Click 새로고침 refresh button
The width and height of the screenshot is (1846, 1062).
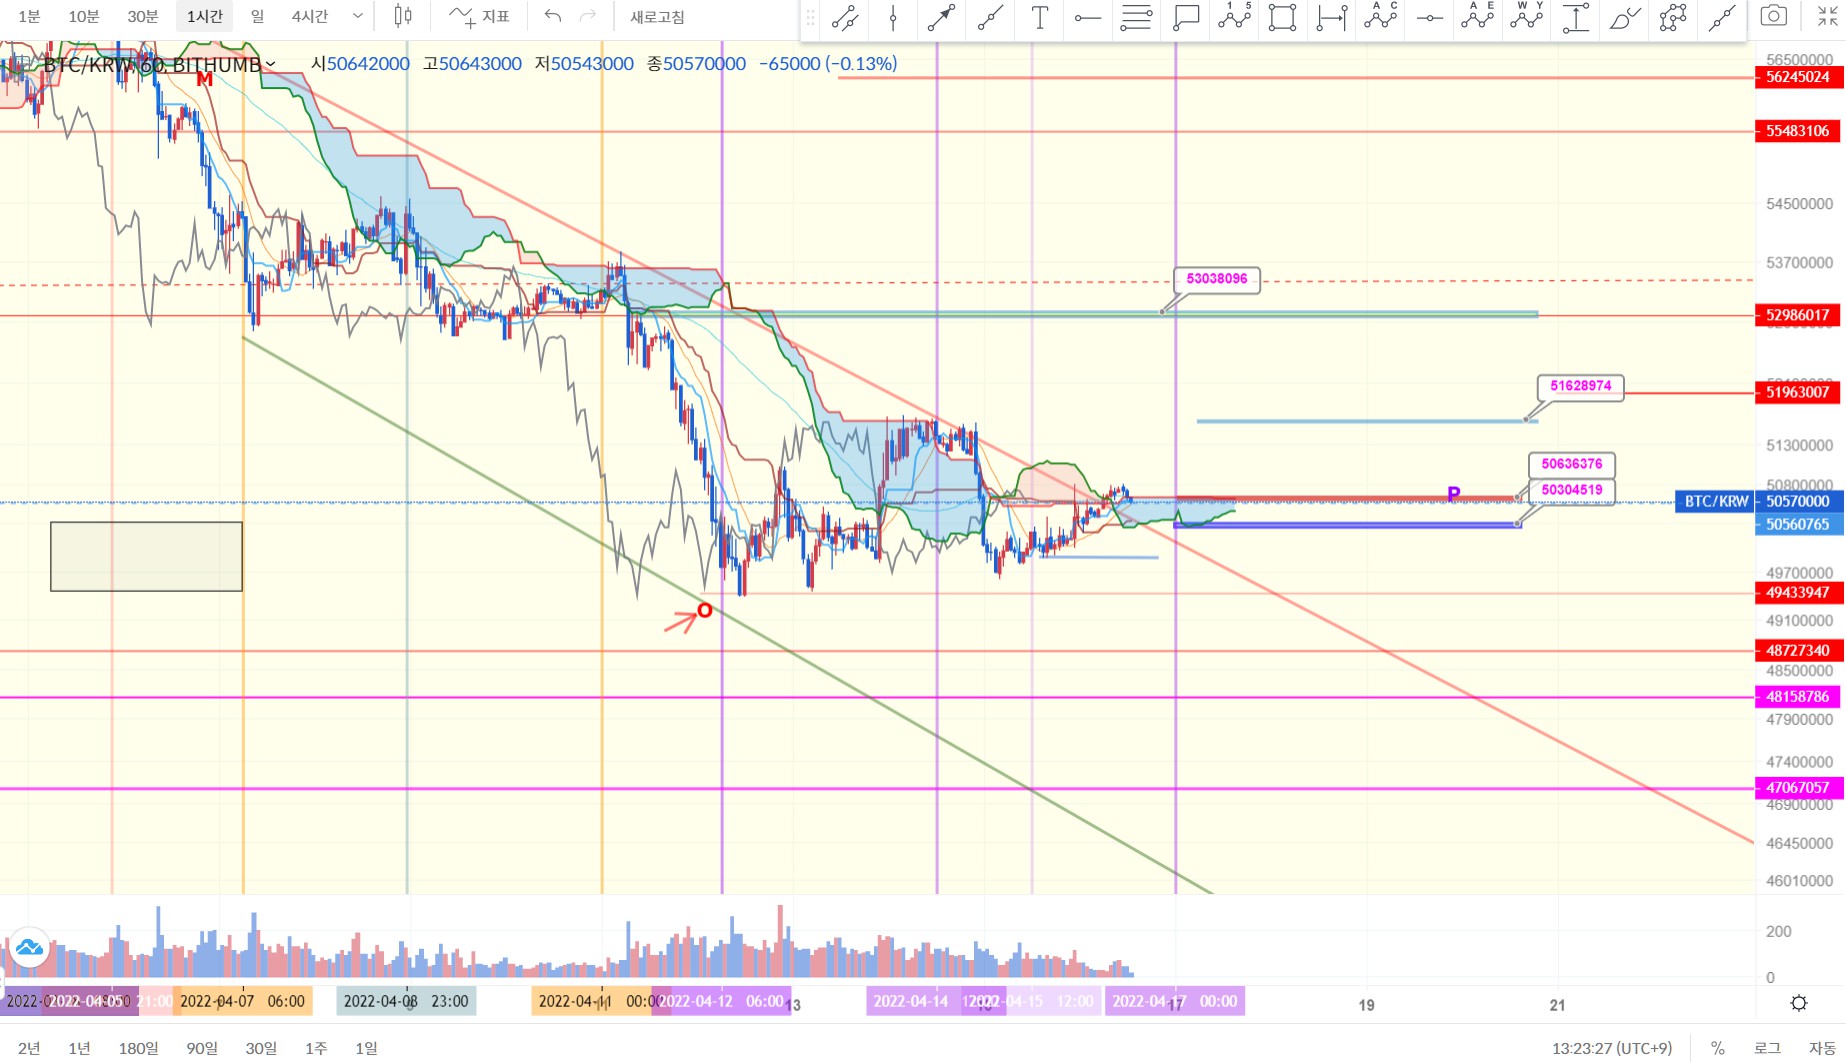click(657, 17)
